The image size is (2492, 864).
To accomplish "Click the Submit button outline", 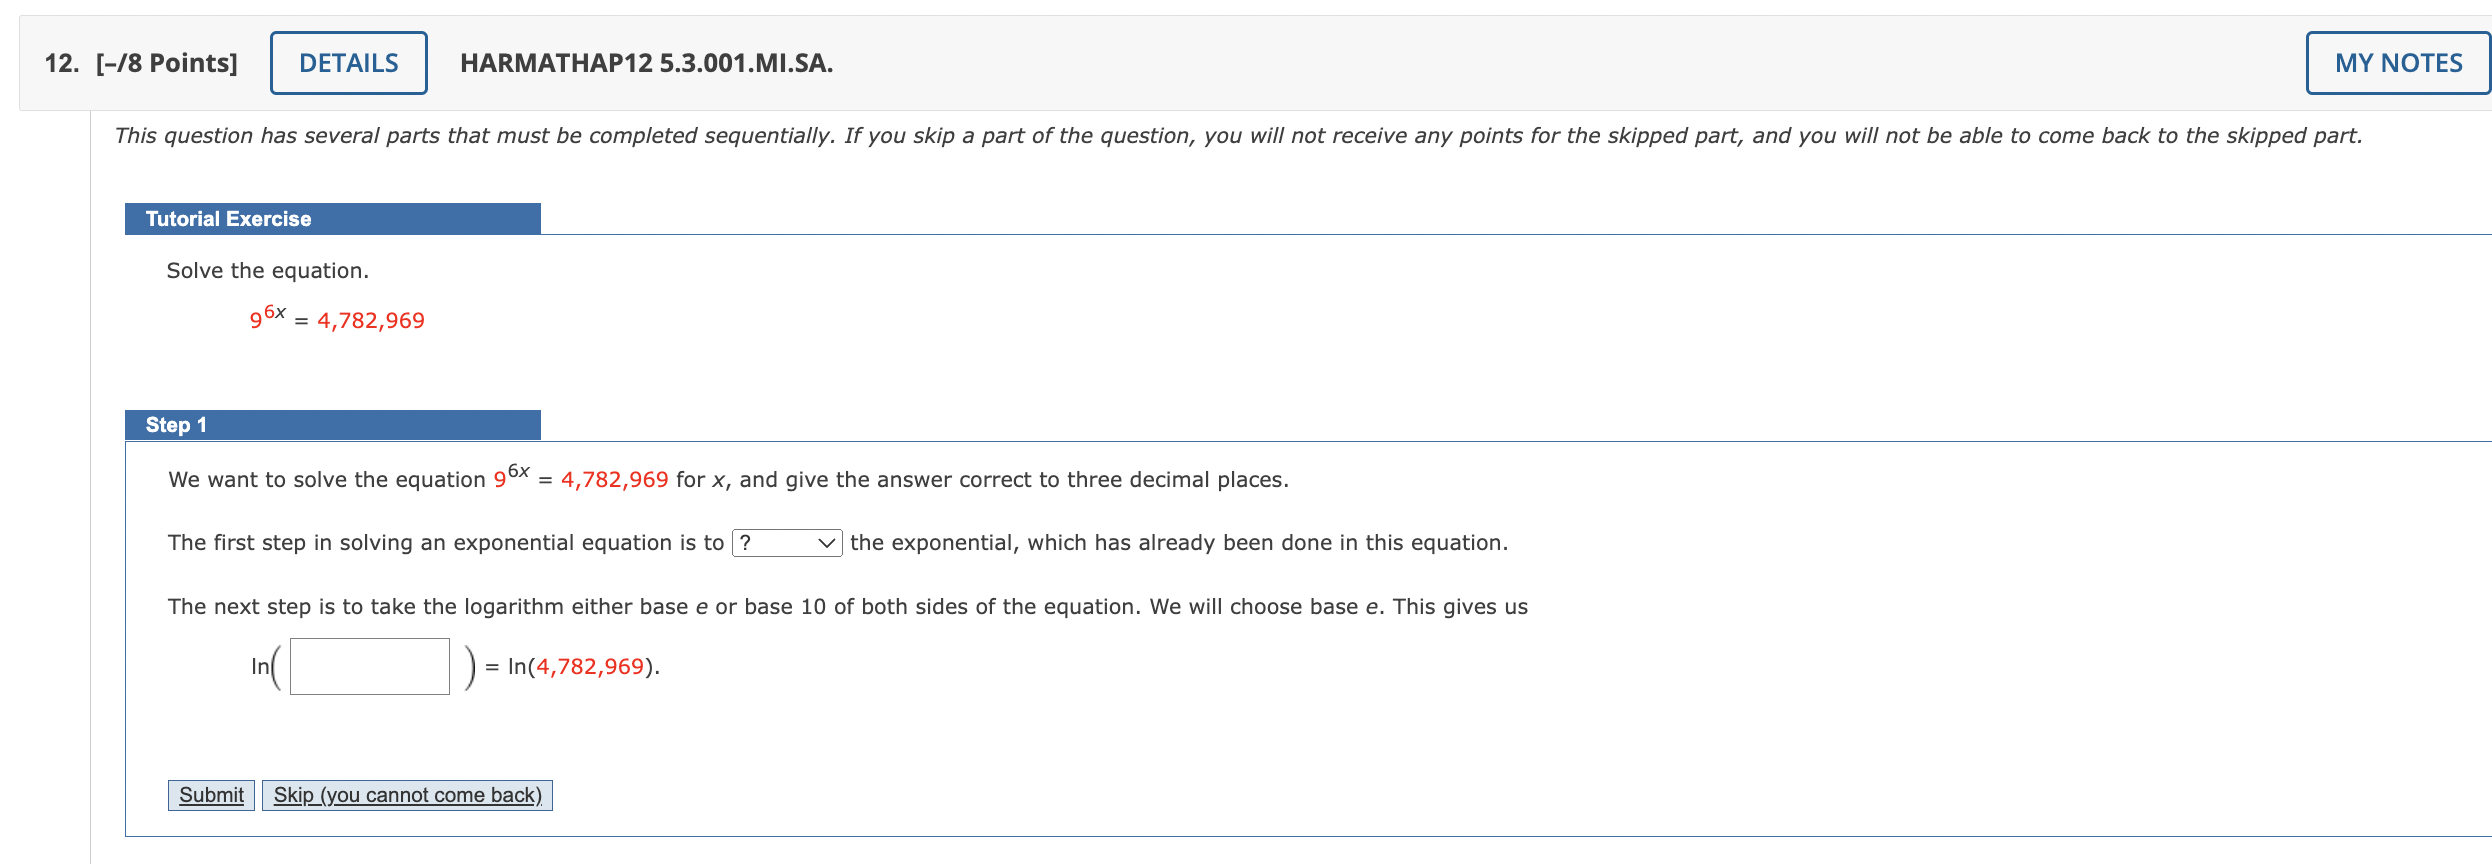I will pyautogui.click(x=210, y=794).
